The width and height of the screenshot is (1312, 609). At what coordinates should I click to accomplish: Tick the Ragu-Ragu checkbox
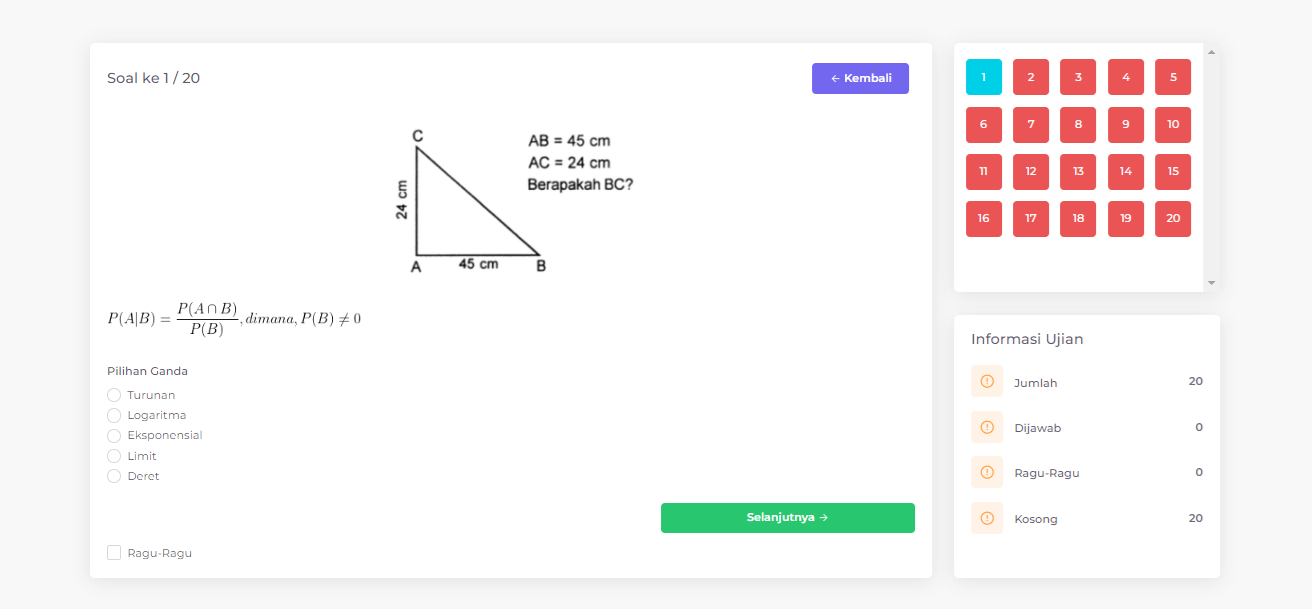[x=114, y=553]
